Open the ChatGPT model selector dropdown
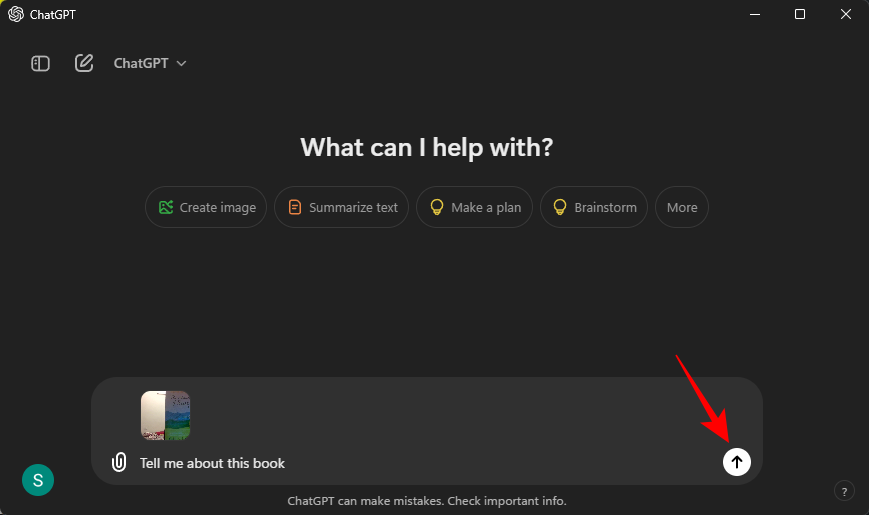Screen dimensions: 869x515 [150, 63]
